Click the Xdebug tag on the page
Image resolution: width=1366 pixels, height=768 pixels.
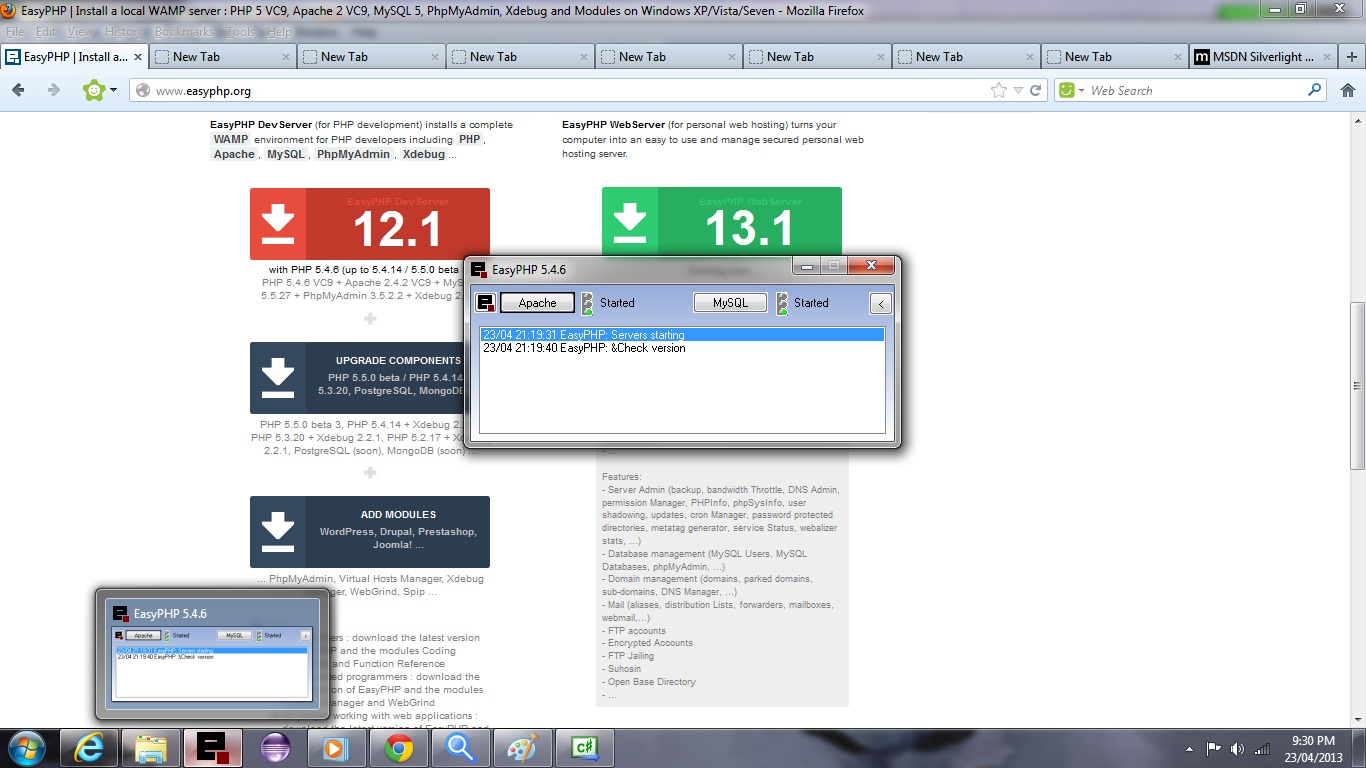coord(424,154)
